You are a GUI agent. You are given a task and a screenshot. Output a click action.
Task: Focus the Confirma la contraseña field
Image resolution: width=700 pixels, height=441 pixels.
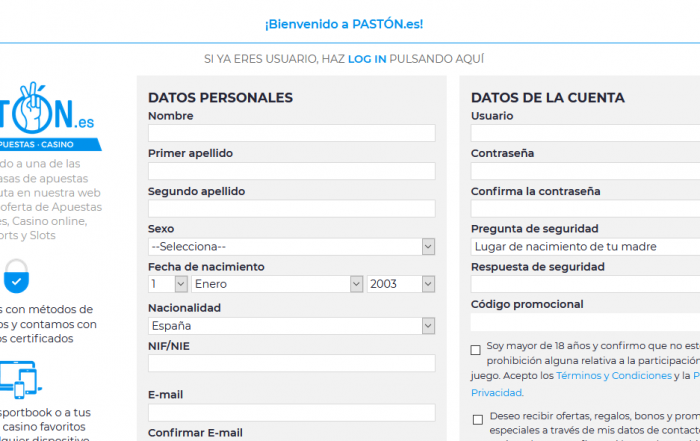(585, 208)
